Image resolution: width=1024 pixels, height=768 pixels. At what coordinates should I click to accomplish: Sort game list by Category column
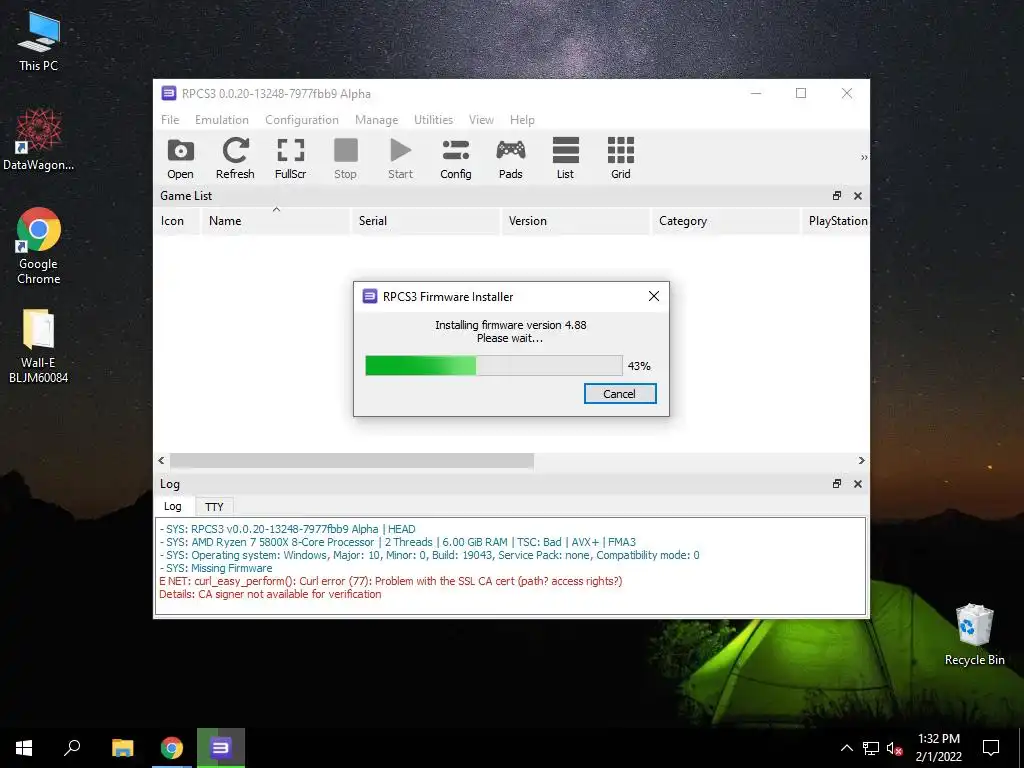(x=726, y=221)
